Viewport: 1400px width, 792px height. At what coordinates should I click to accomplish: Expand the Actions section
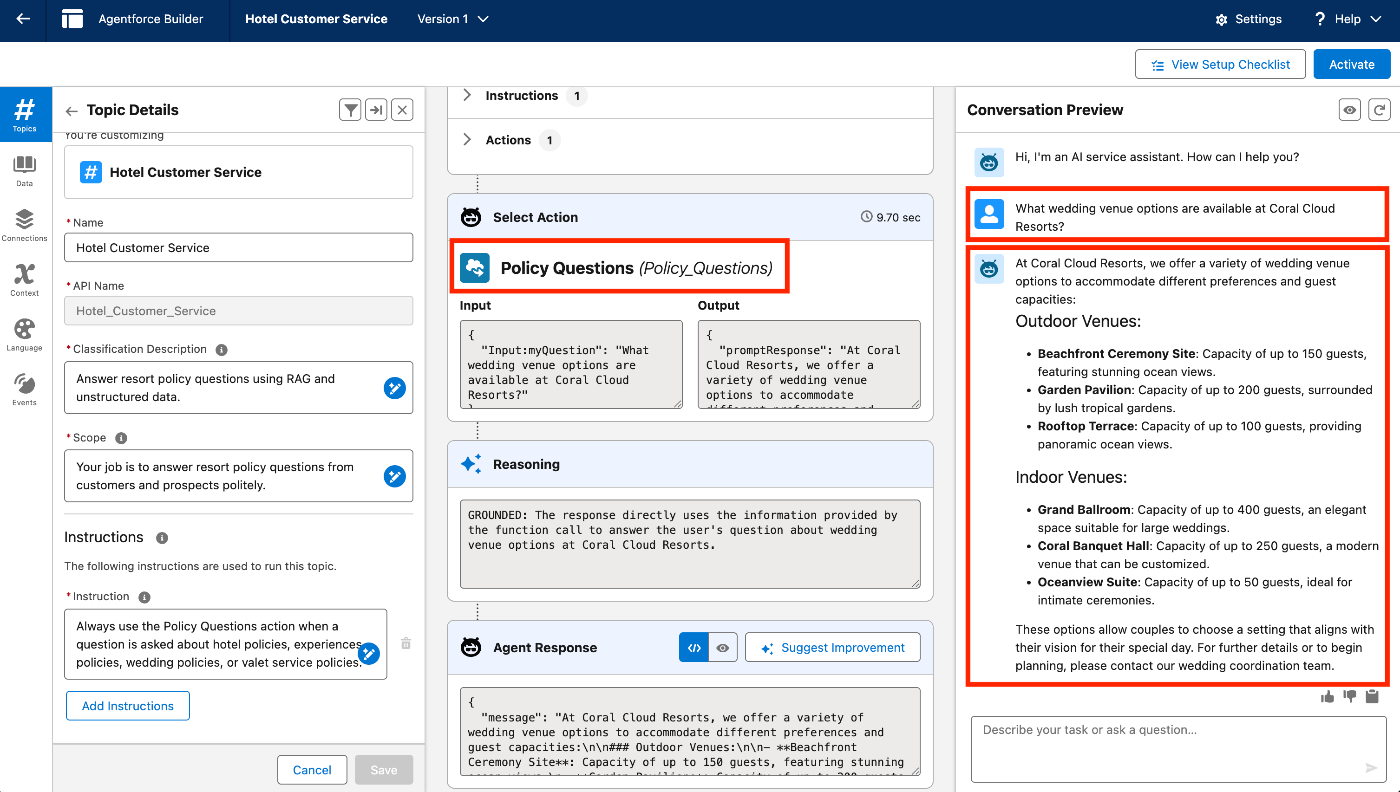pos(467,140)
